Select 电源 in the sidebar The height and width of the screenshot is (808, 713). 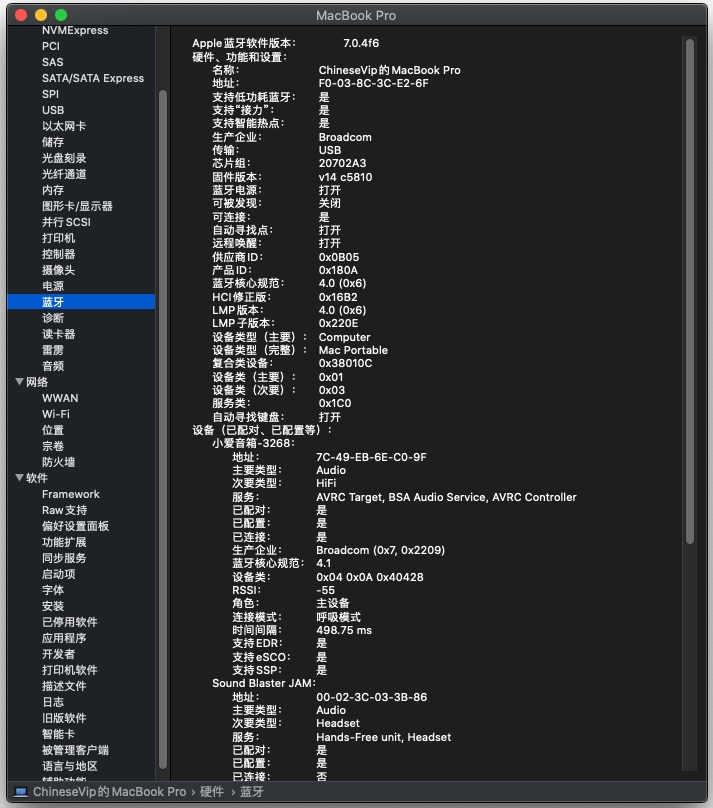[x=53, y=286]
